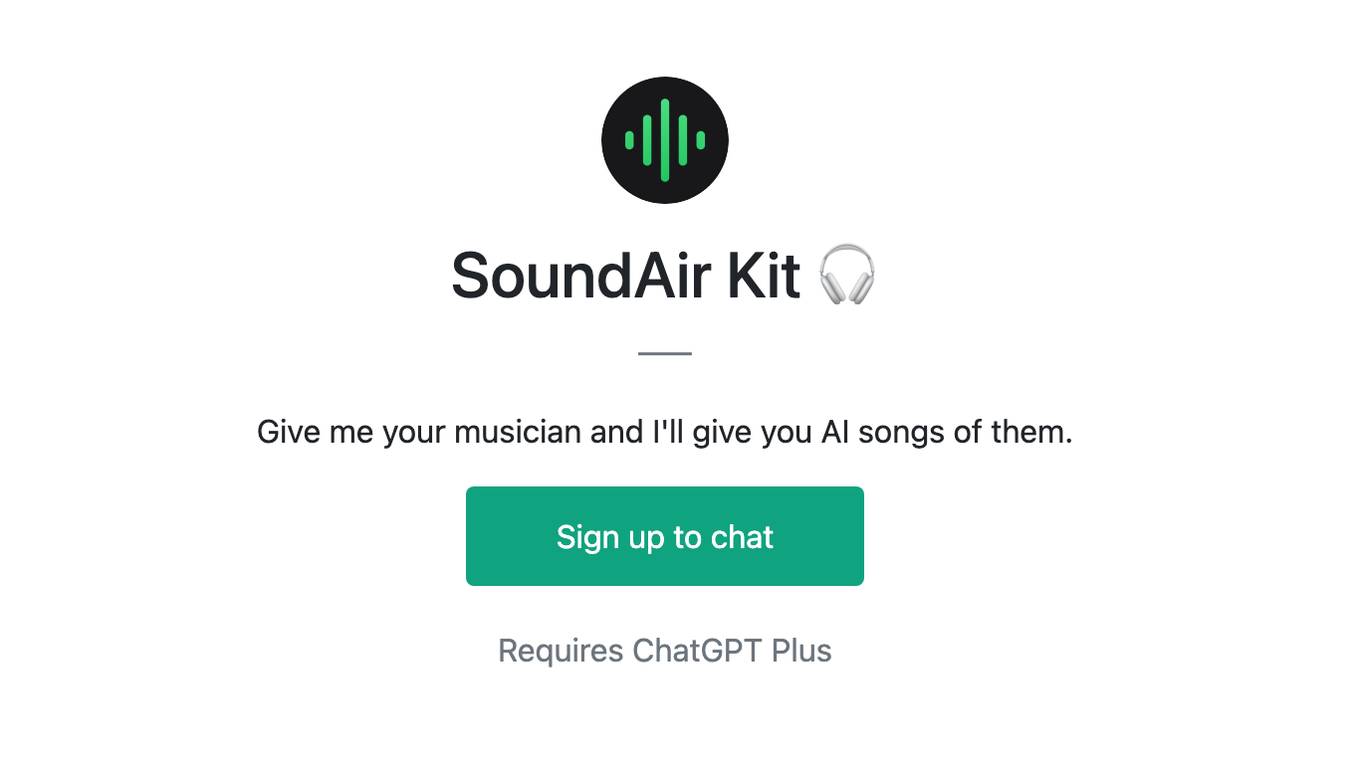Click the SoundAir Kit circular waveform logo
1360x764 pixels.
[x=665, y=140]
